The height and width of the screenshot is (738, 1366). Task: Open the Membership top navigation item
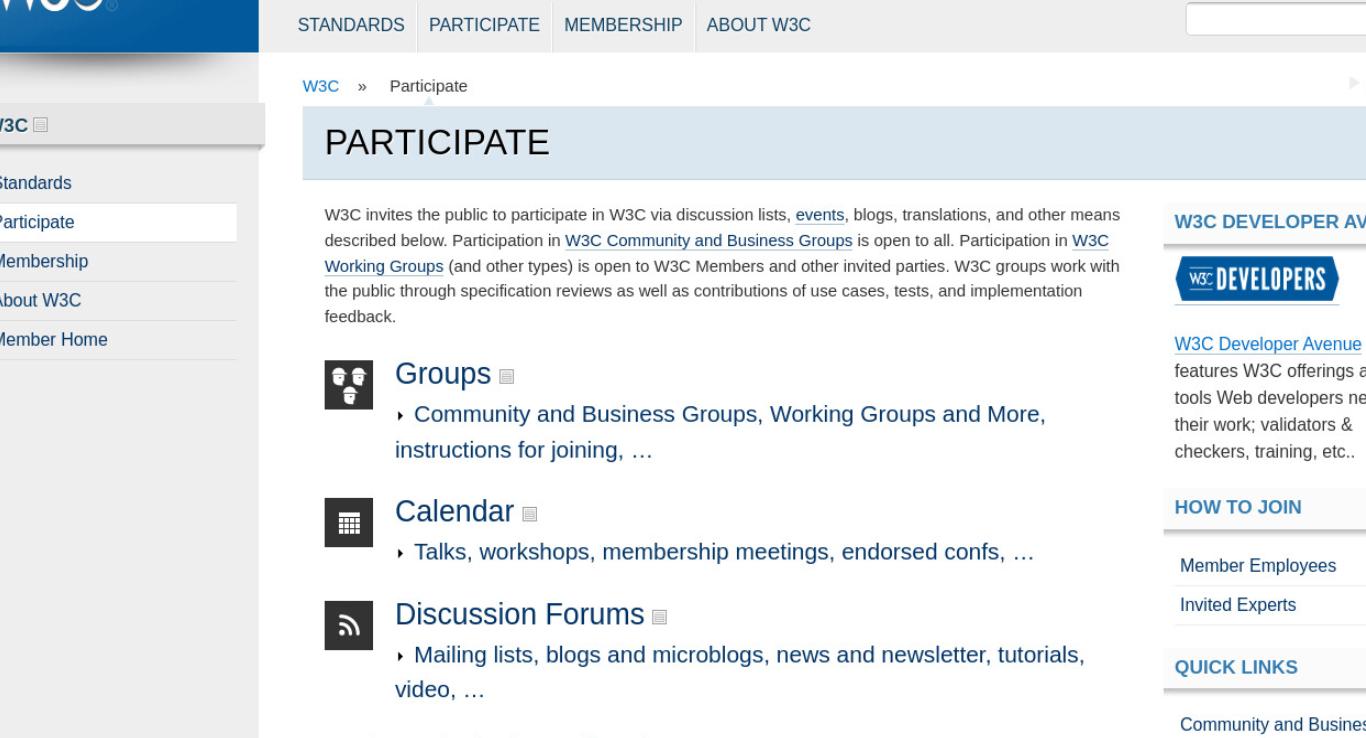623,25
